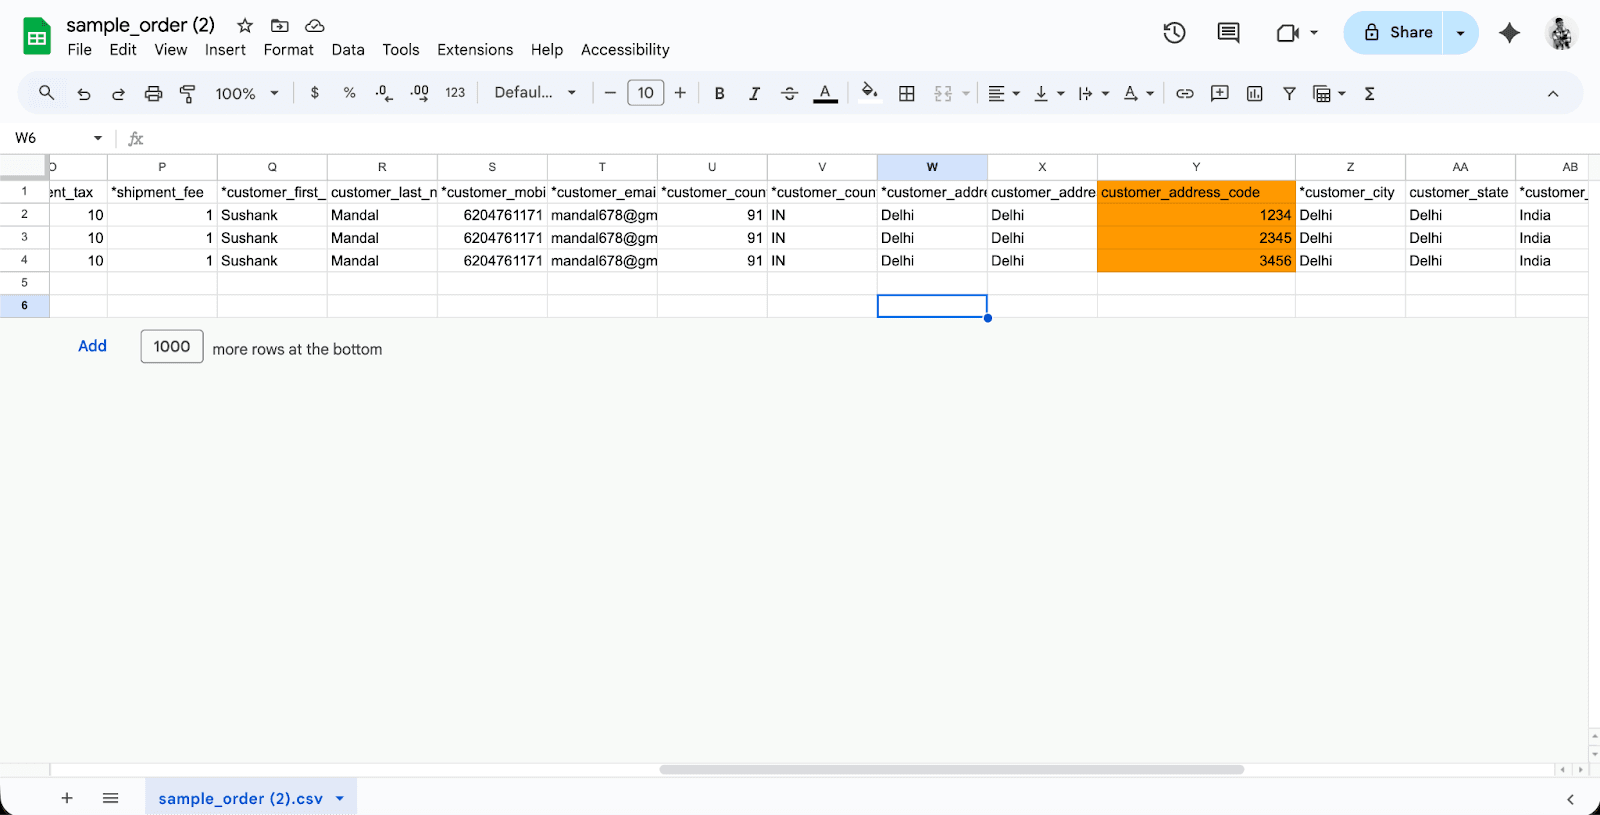Click the insert link icon
1600x815 pixels.
click(x=1184, y=94)
